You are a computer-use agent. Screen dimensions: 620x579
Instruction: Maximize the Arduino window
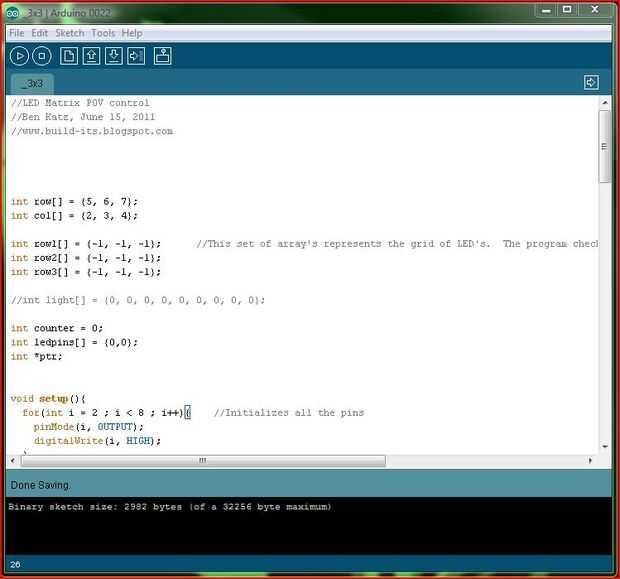coord(567,10)
